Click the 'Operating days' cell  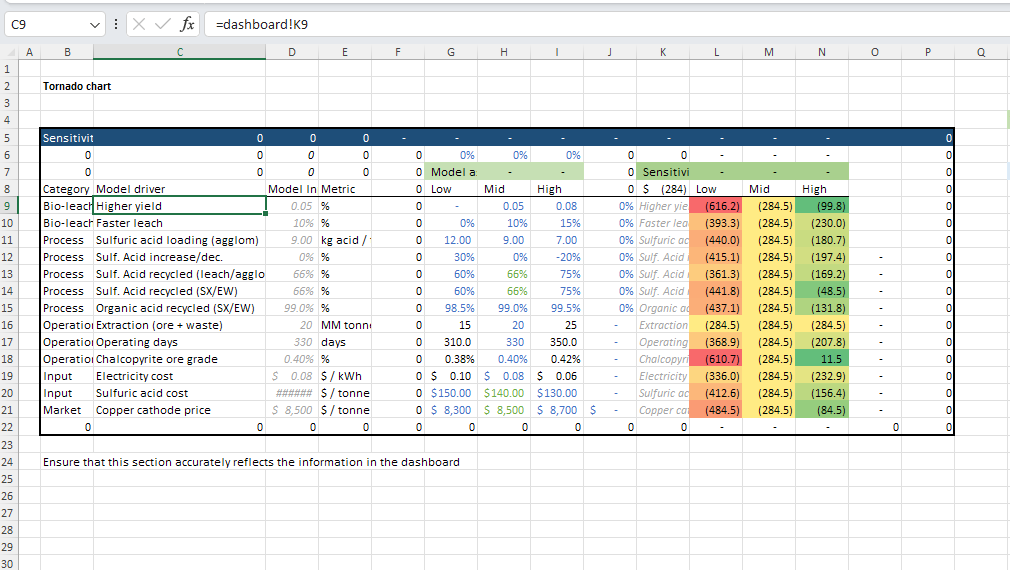point(180,342)
